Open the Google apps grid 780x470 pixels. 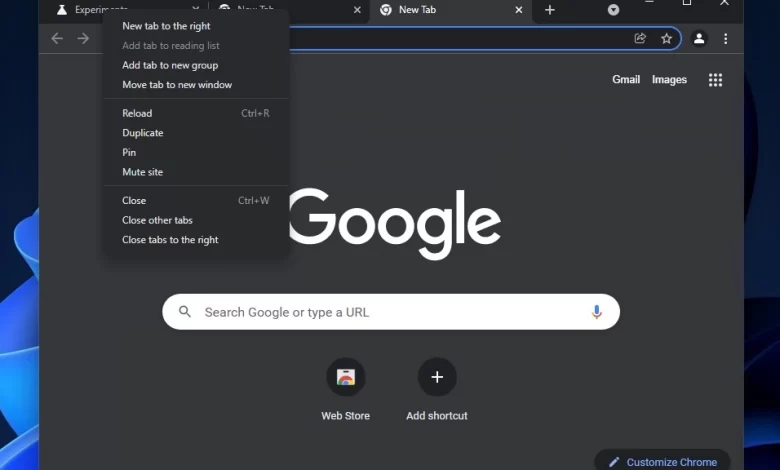(x=715, y=80)
